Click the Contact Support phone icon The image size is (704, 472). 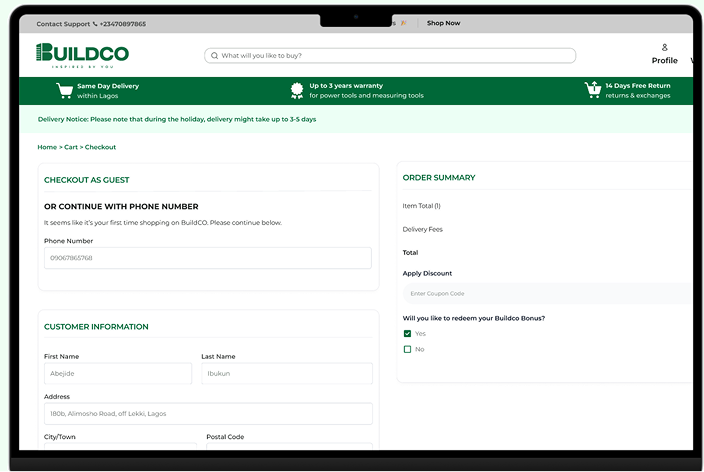[x=95, y=23]
